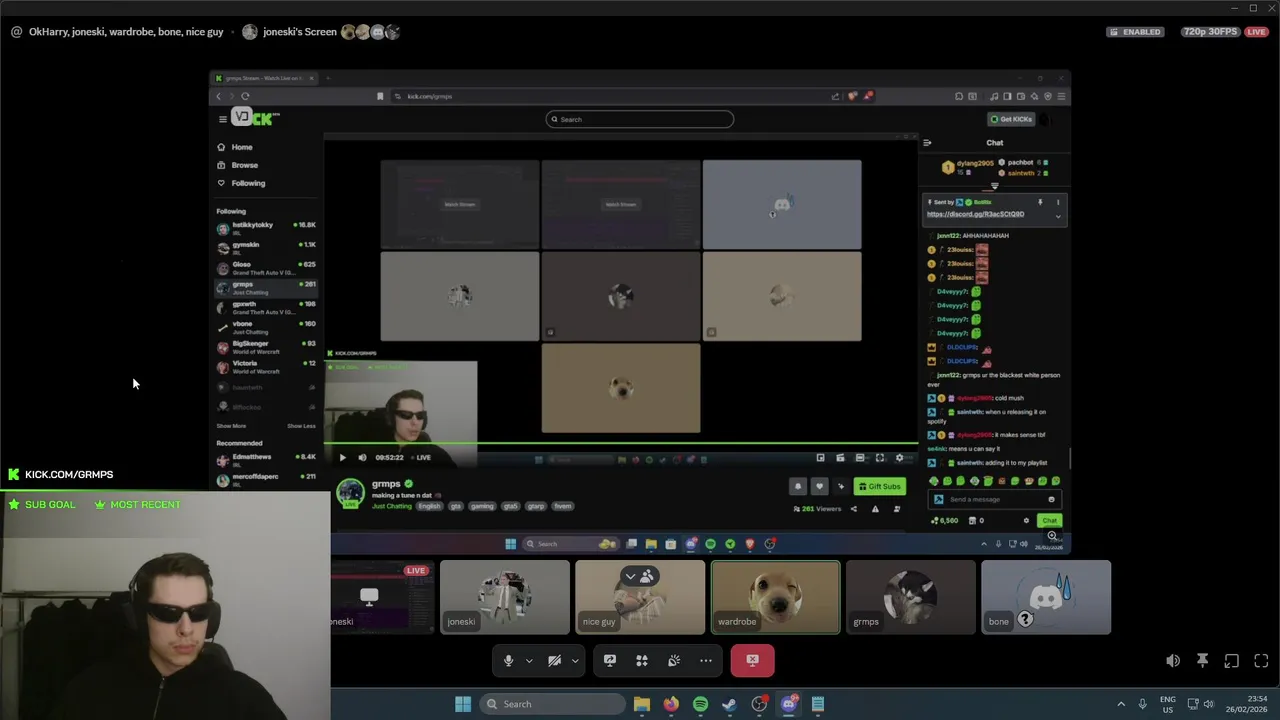Collapse the Kick chat panel arrow
The height and width of the screenshot is (720, 1280).
pyautogui.click(x=927, y=143)
